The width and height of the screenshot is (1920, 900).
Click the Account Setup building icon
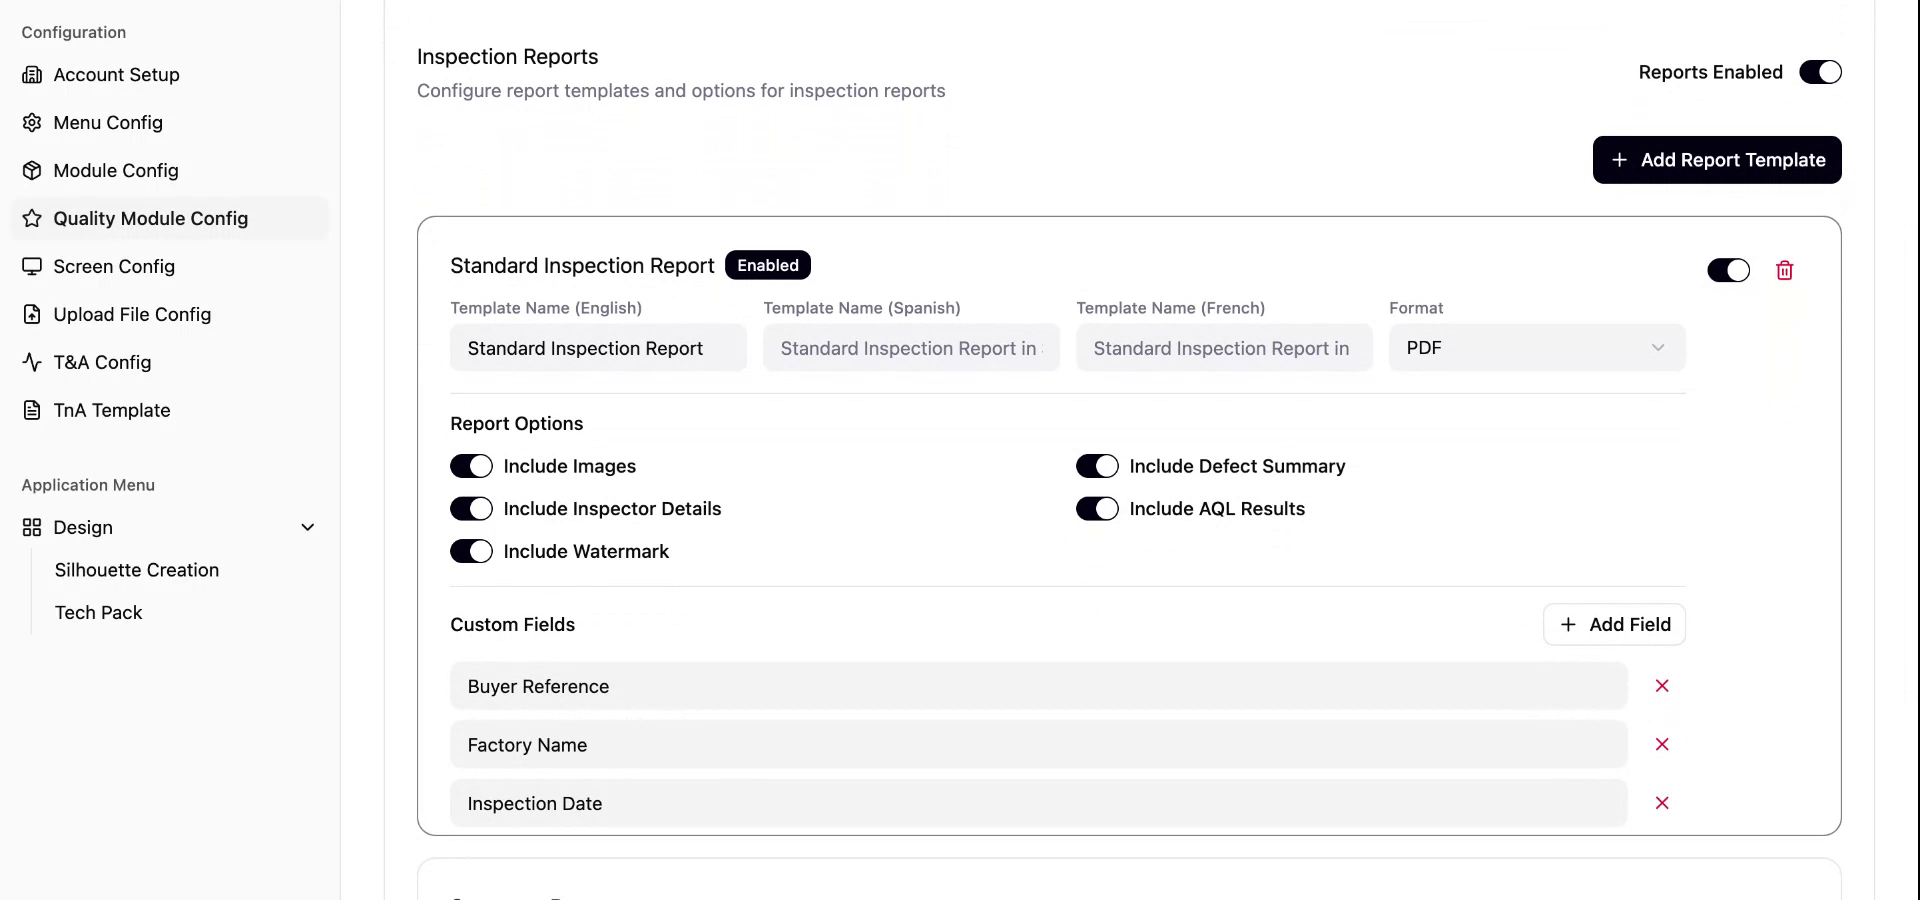click(x=32, y=75)
